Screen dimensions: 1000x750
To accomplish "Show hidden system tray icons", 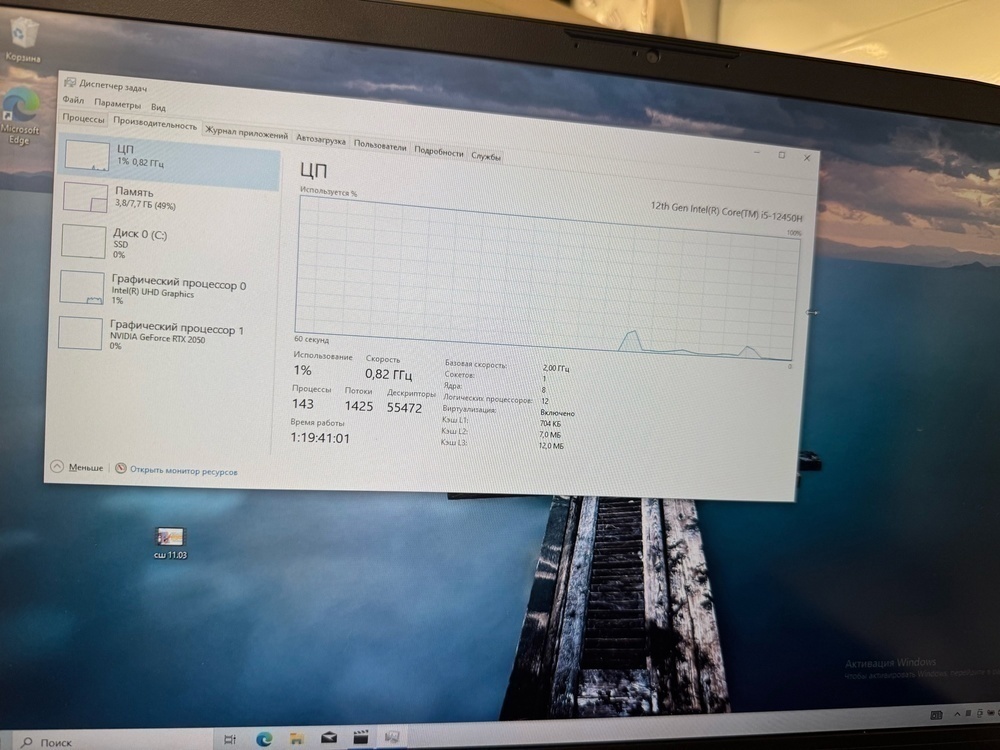I will tap(957, 714).
